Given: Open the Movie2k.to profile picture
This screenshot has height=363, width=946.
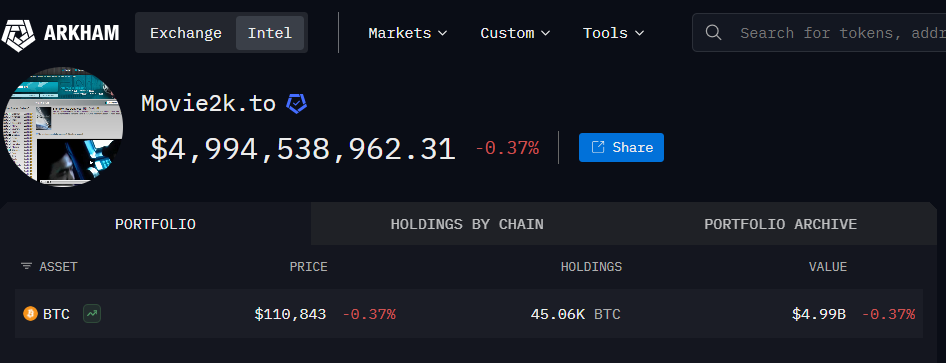Looking at the screenshot, I should [63, 127].
